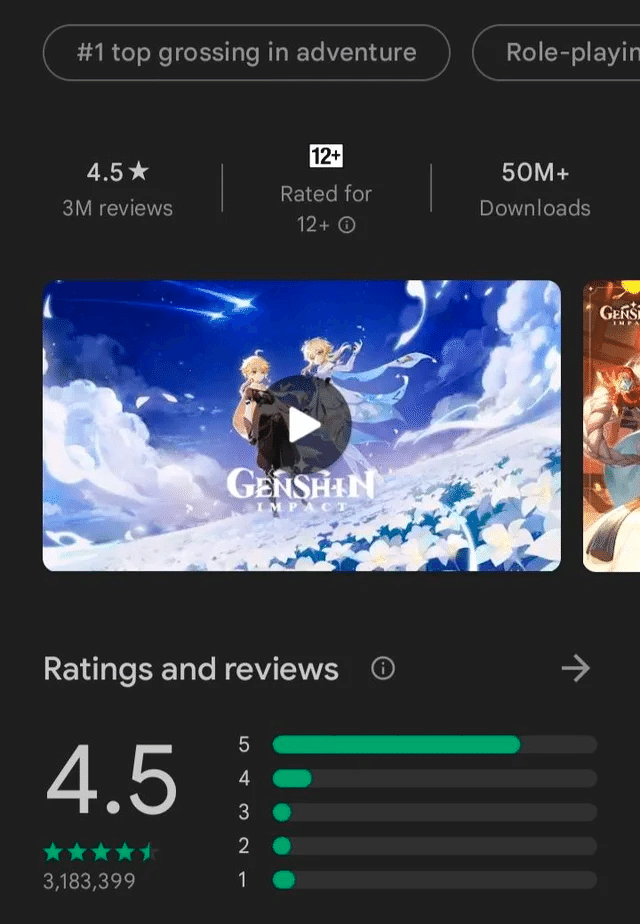This screenshot has height=924, width=640.
Task: Select the Role-playing category chip
Action: pos(556,52)
